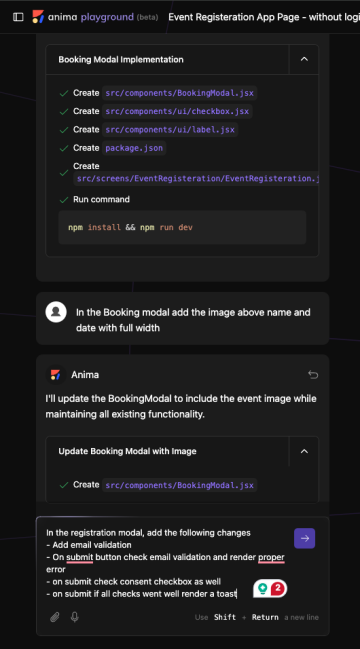Collapse the Booking Modal Implementation section

click(x=304, y=59)
